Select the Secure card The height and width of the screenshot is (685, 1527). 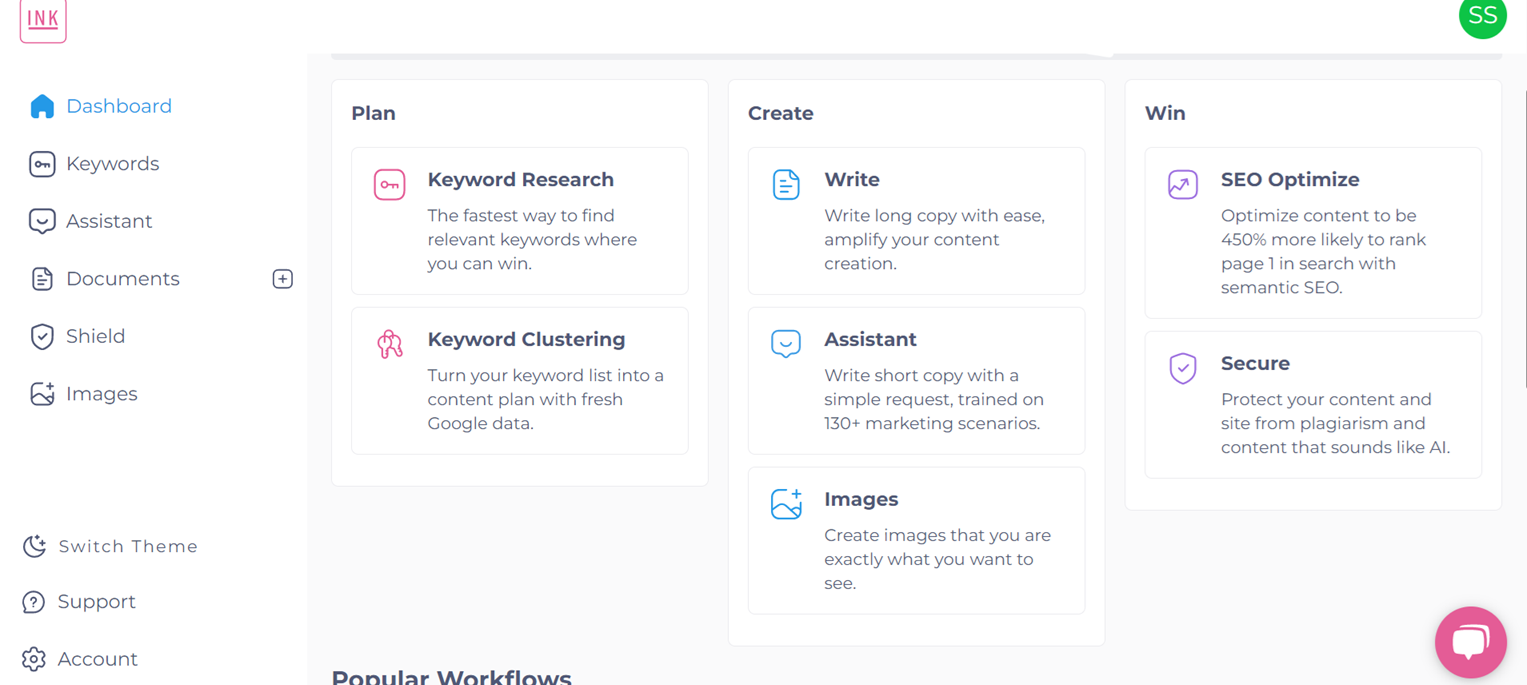click(1312, 405)
